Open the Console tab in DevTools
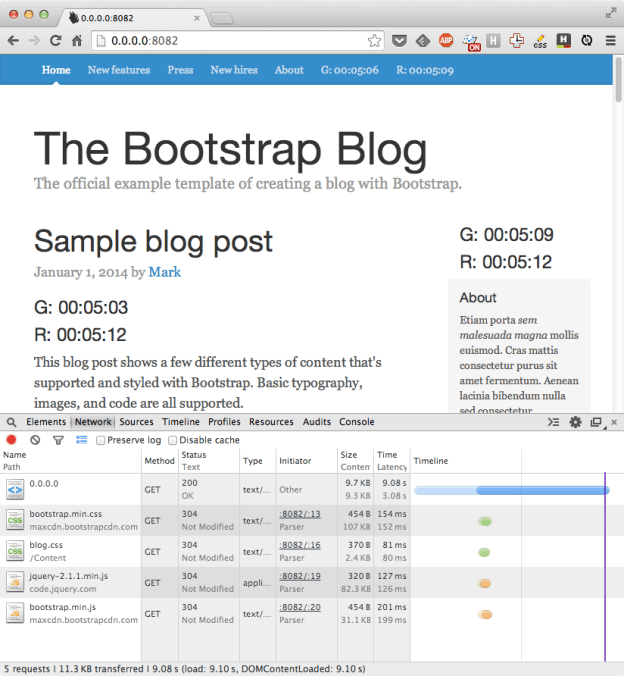The width and height of the screenshot is (624, 676). [x=357, y=422]
